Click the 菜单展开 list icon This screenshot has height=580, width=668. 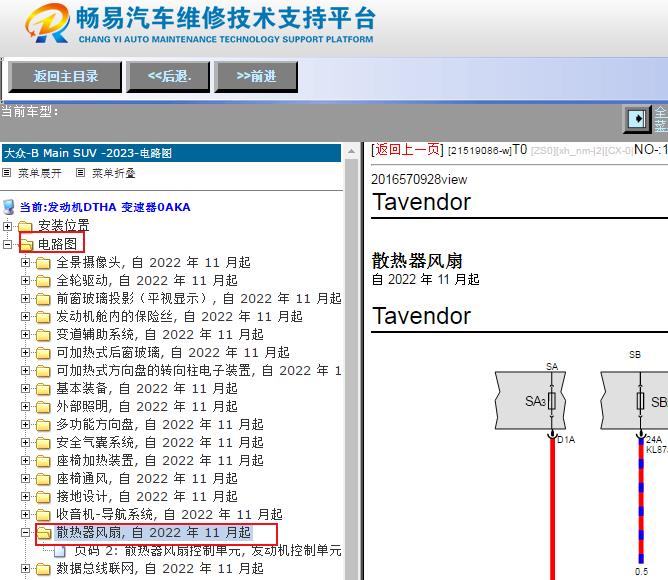pyautogui.click(x=6, y=173)
